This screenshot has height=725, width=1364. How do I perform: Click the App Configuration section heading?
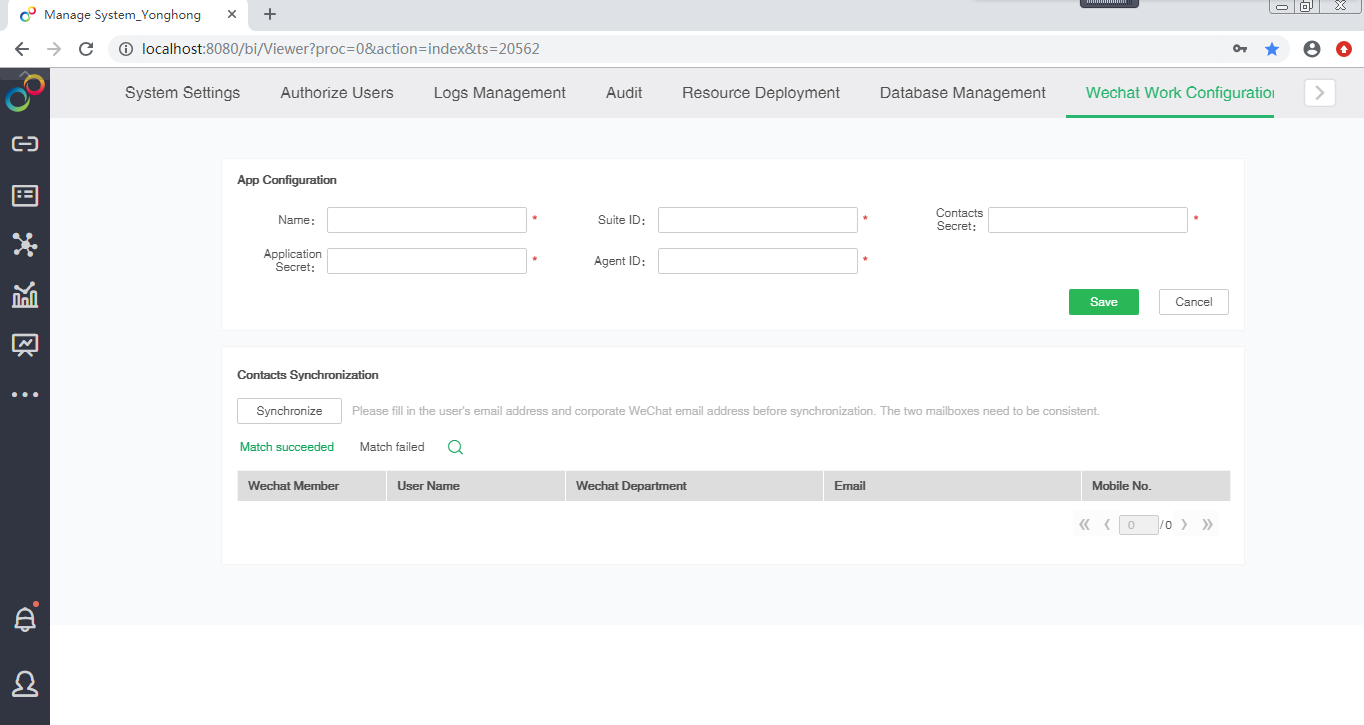(287, 180)
